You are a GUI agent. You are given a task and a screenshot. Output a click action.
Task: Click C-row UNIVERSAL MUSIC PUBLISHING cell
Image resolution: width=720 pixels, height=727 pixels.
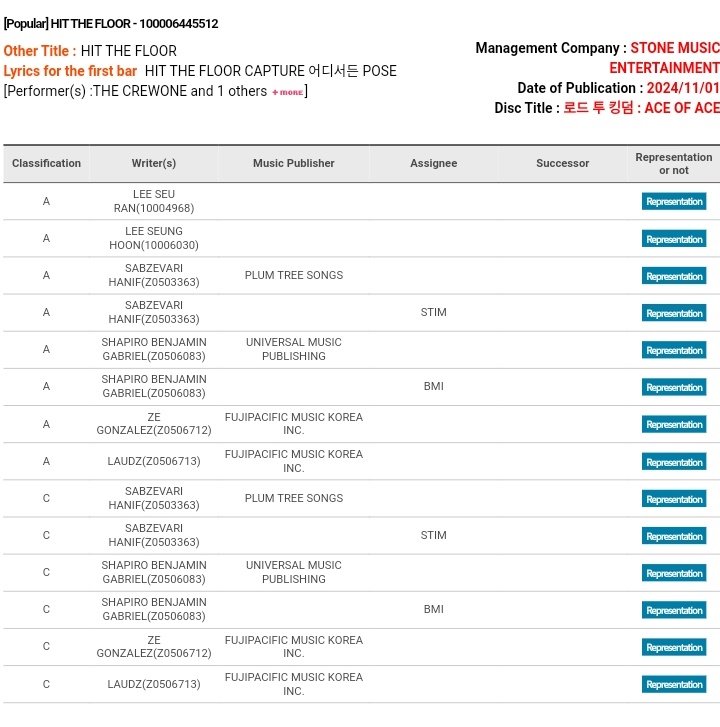(294, 572)
